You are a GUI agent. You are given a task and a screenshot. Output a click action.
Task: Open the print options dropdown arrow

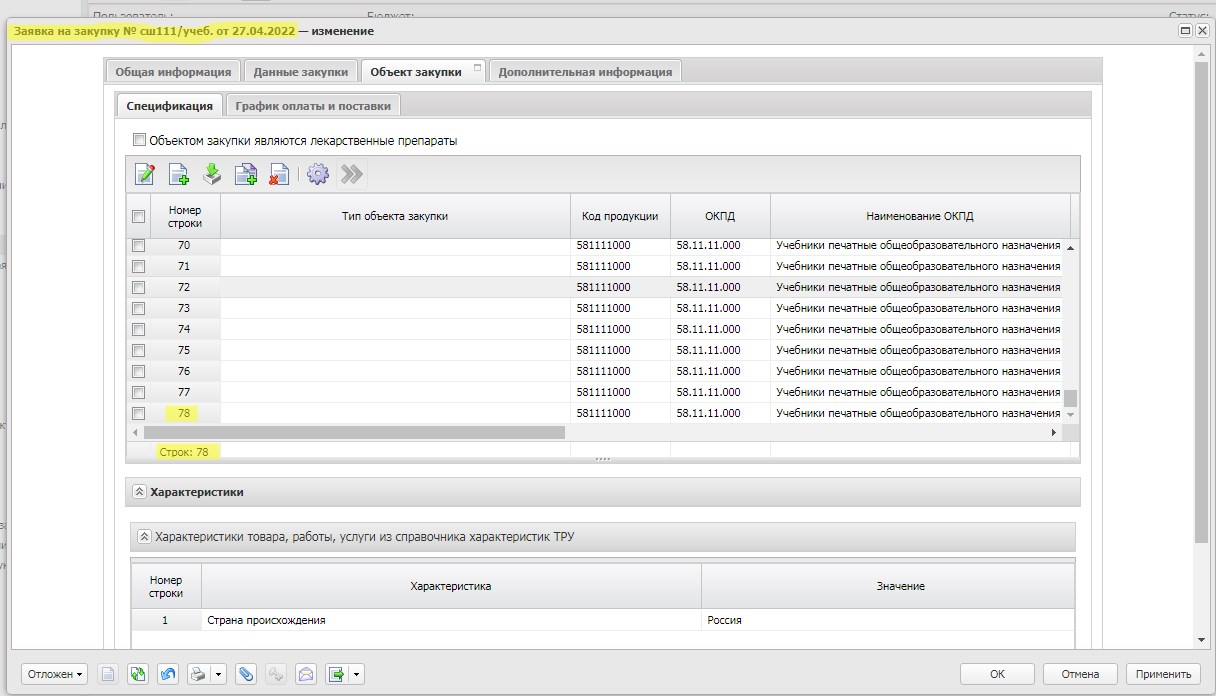[x=218, y=674]
